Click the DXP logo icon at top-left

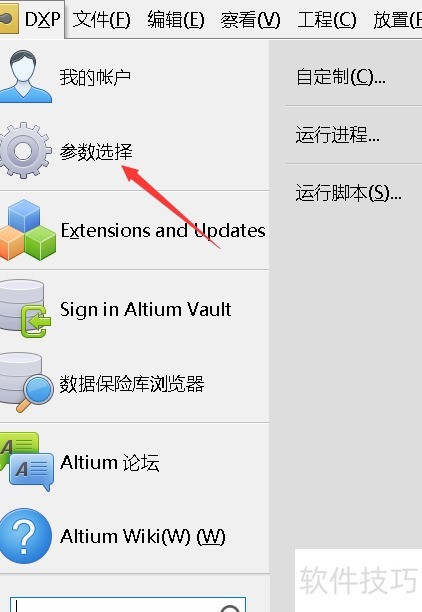(9, 19)
